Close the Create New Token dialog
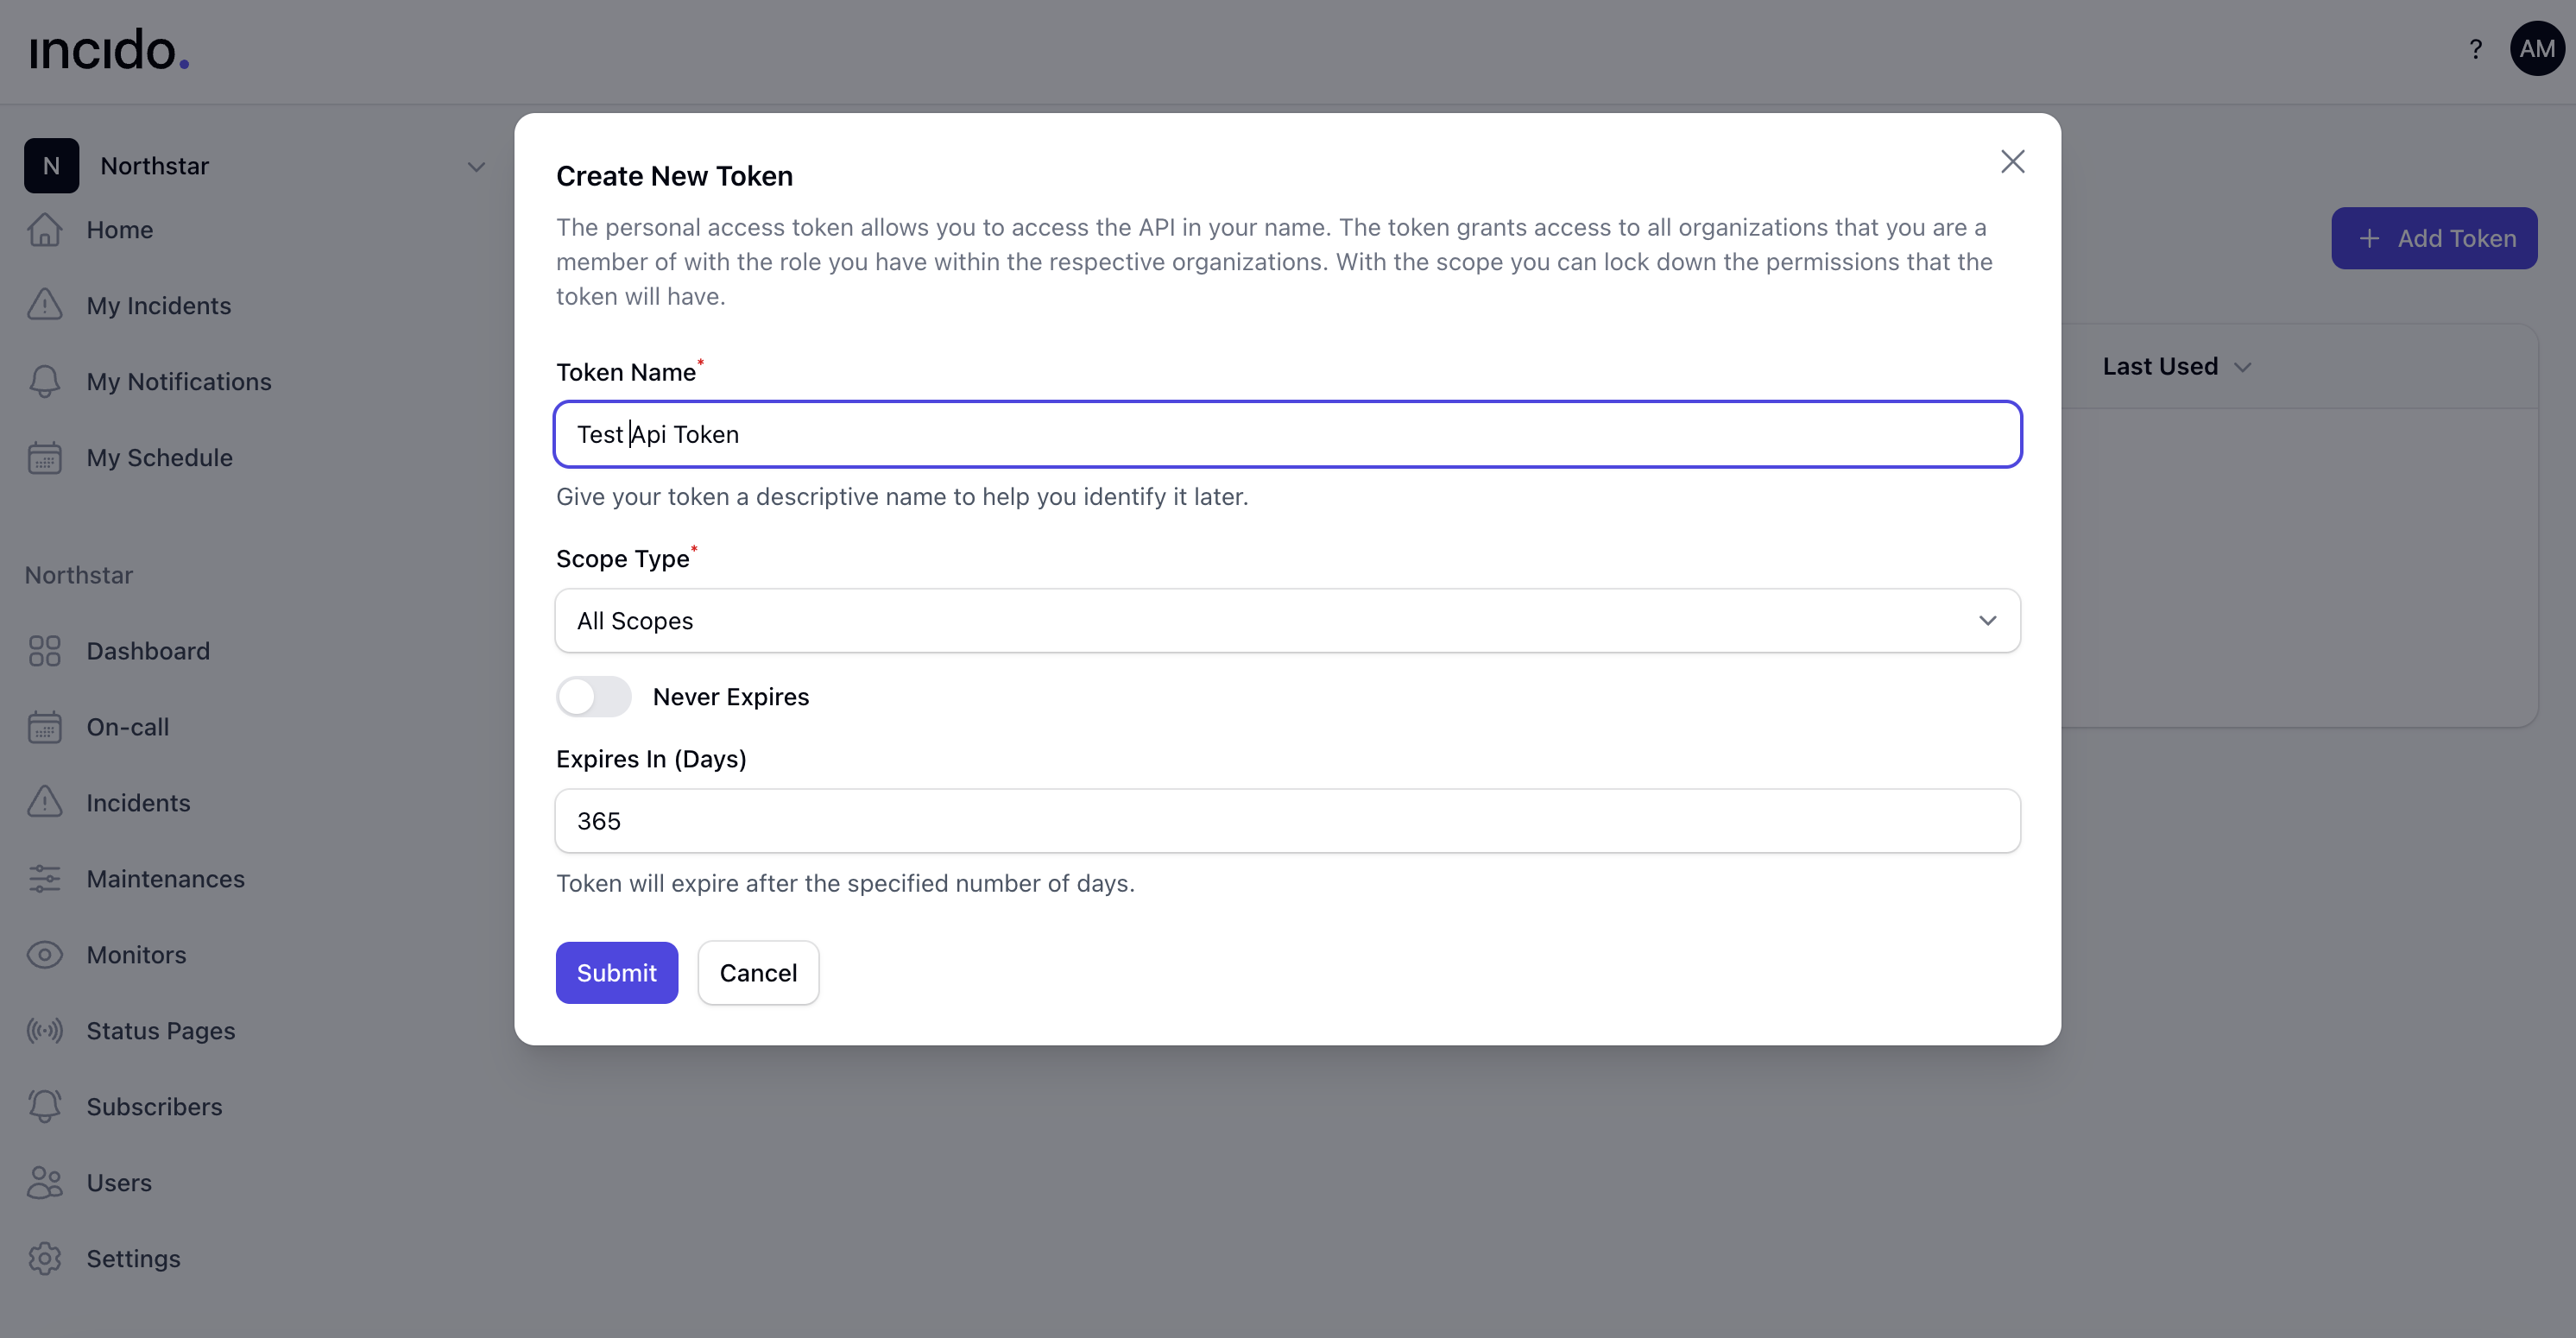 click(2012, 162)
